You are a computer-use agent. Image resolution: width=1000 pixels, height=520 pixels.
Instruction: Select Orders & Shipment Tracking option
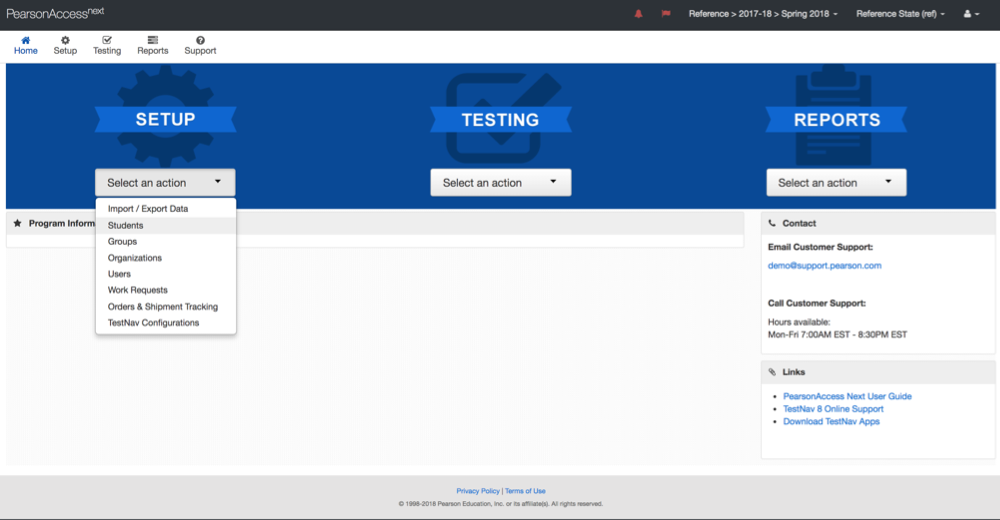pyautogui.click(x=162, y=307)
